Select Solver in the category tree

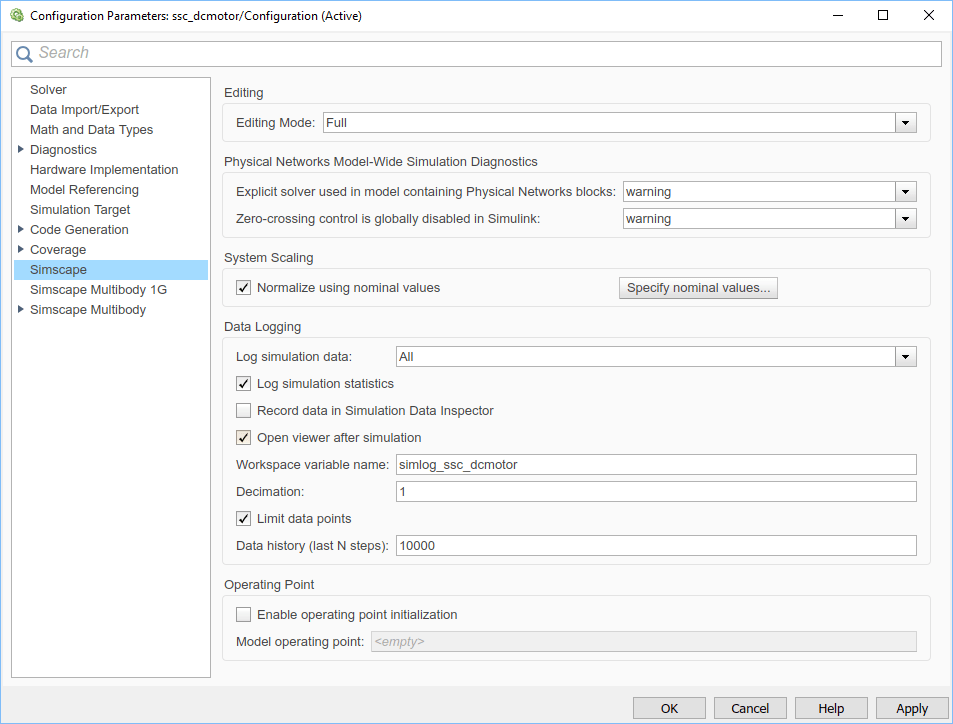click(48, 89)
